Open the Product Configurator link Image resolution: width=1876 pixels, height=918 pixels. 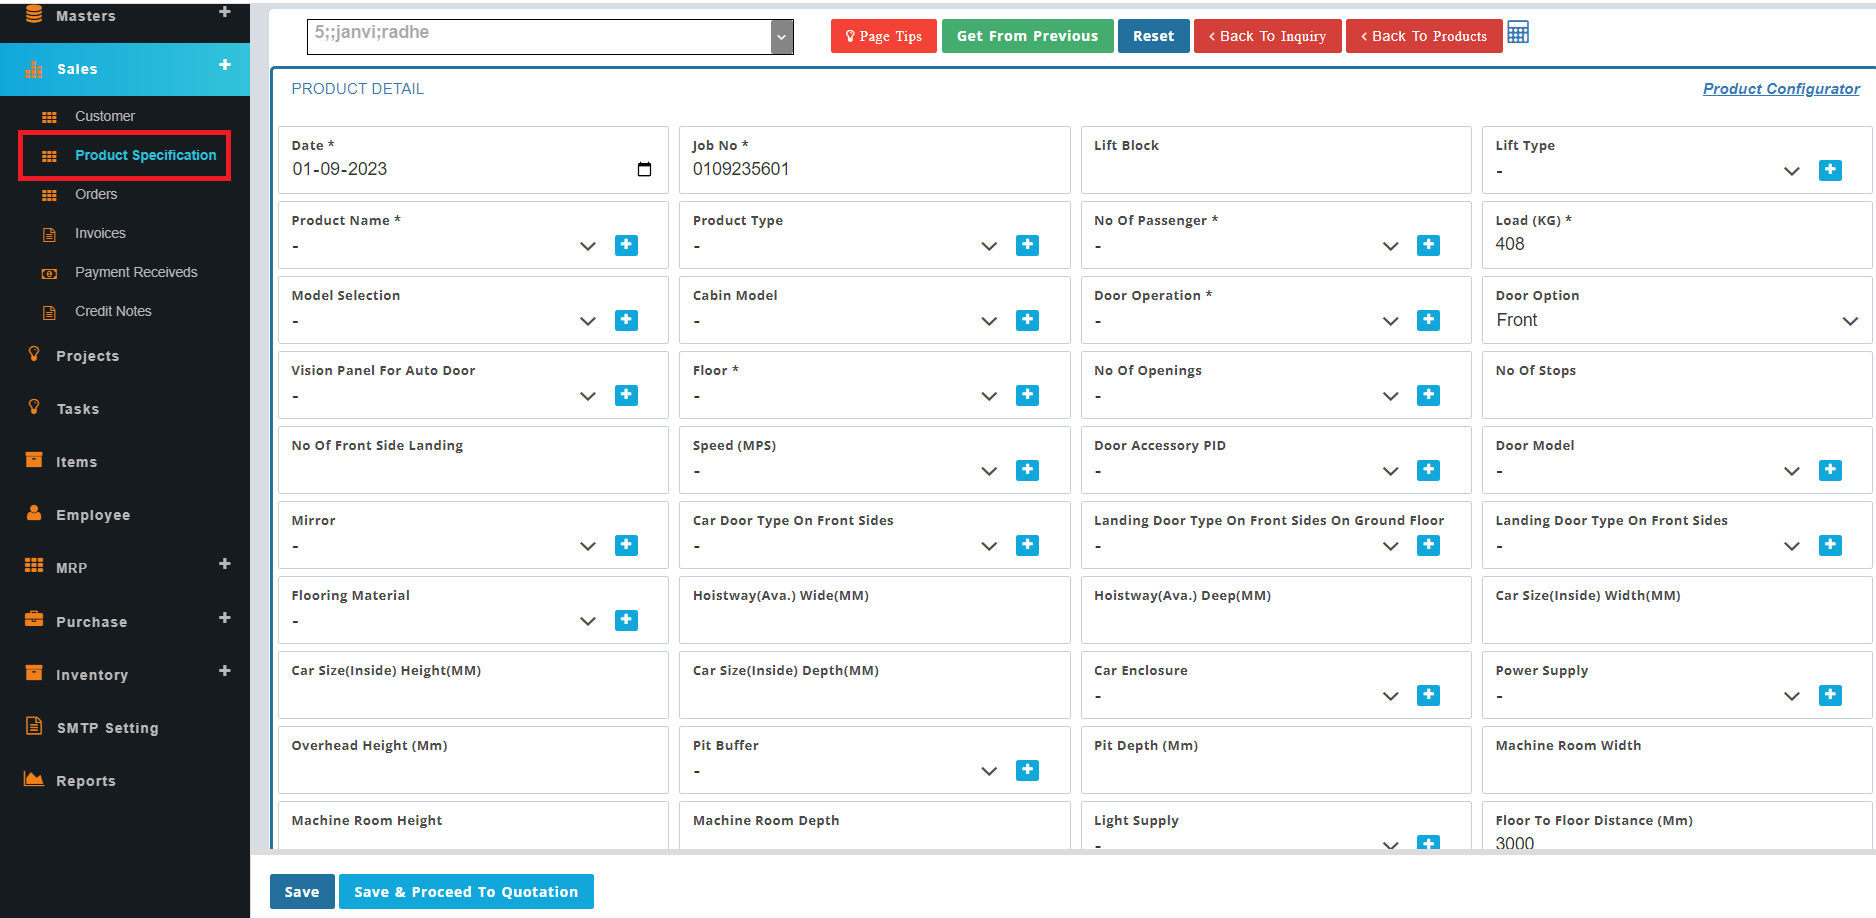(1781, 89)
